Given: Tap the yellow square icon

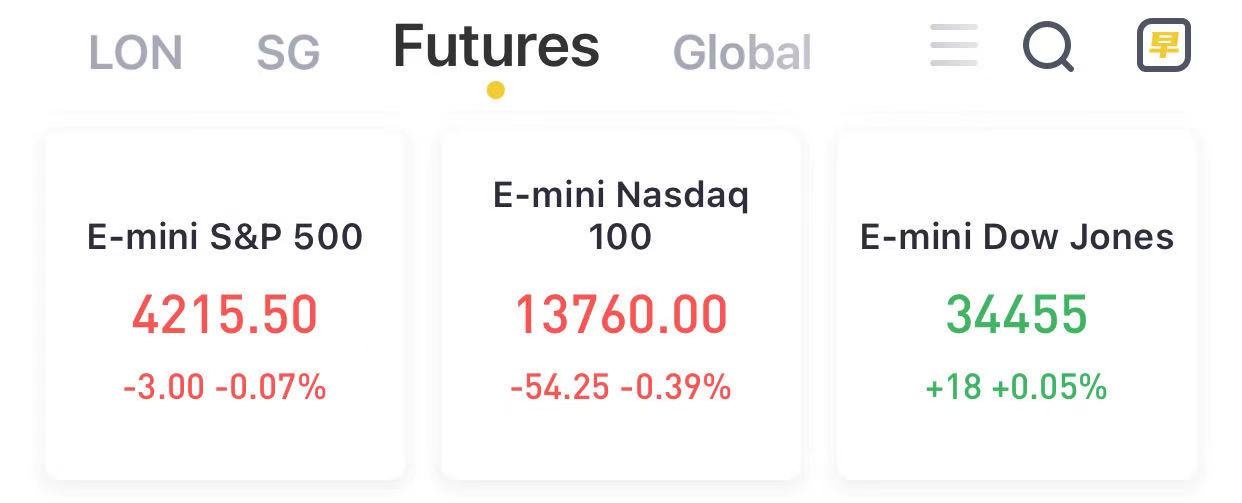Looking at the screenshot, I should [1164, 45].
